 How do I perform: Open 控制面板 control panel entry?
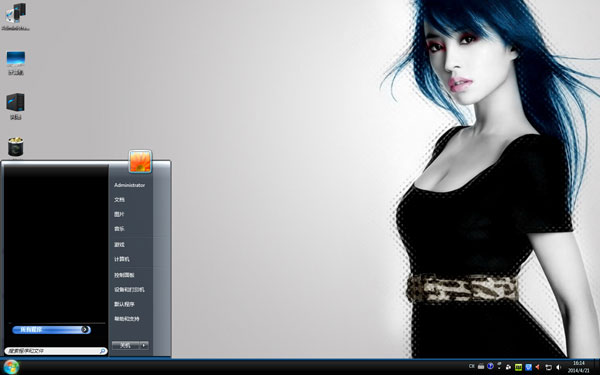[124, 275]
